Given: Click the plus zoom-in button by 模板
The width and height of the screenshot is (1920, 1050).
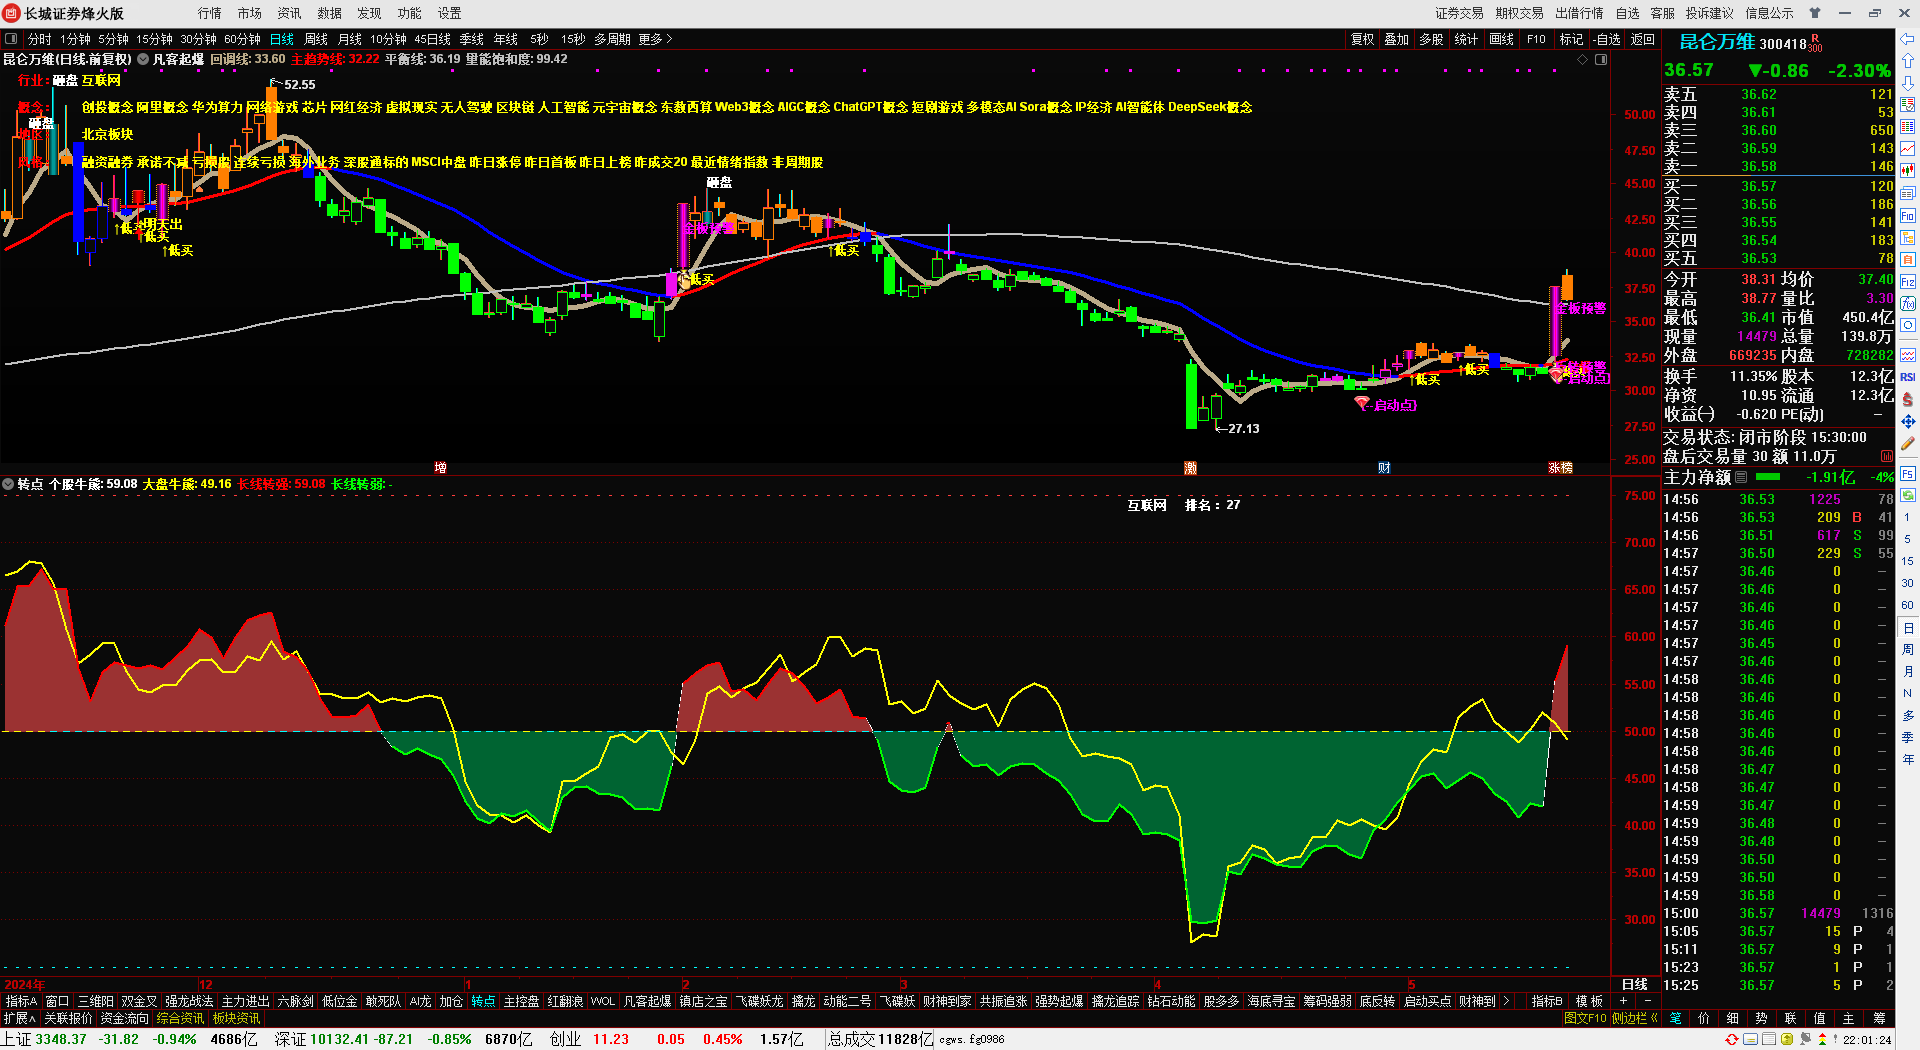Looking at the screenshot, I should (x=1623, y=1001).
